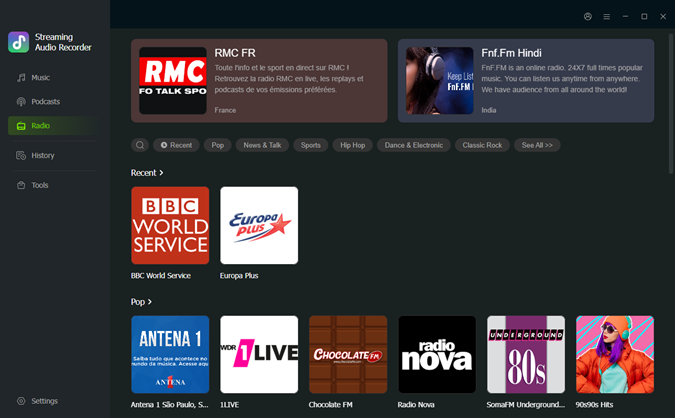Filter stations by Pop
The image size is (675, 418).
click(x=218, y=145)
